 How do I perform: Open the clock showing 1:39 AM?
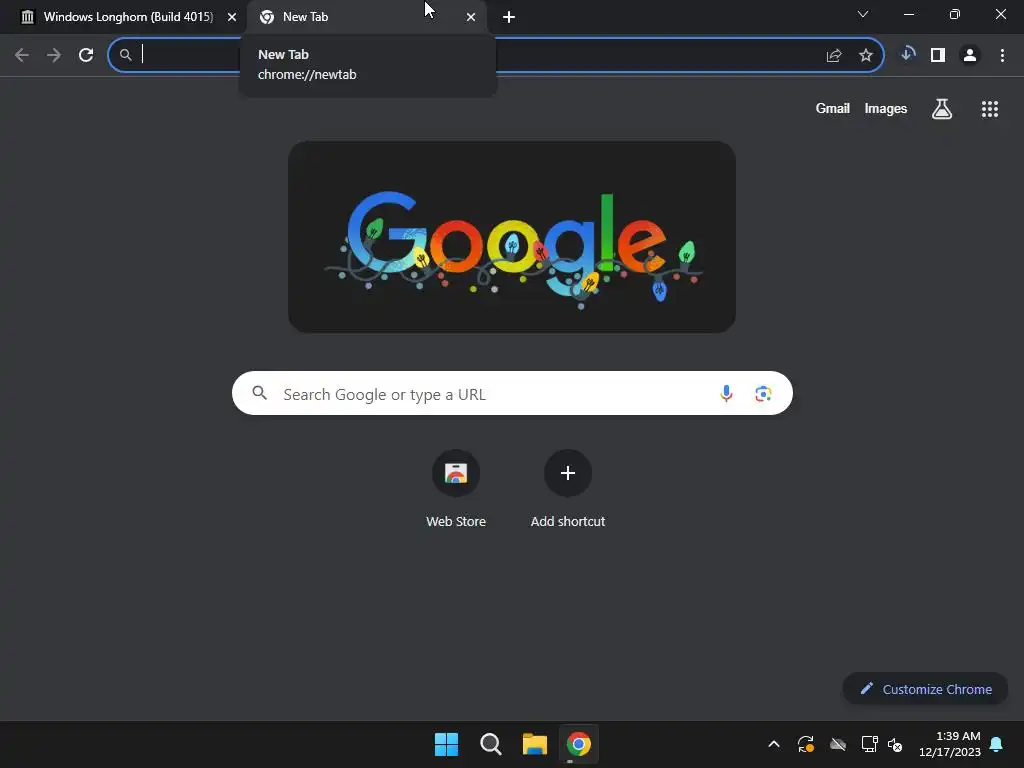[x=950, y=744]
